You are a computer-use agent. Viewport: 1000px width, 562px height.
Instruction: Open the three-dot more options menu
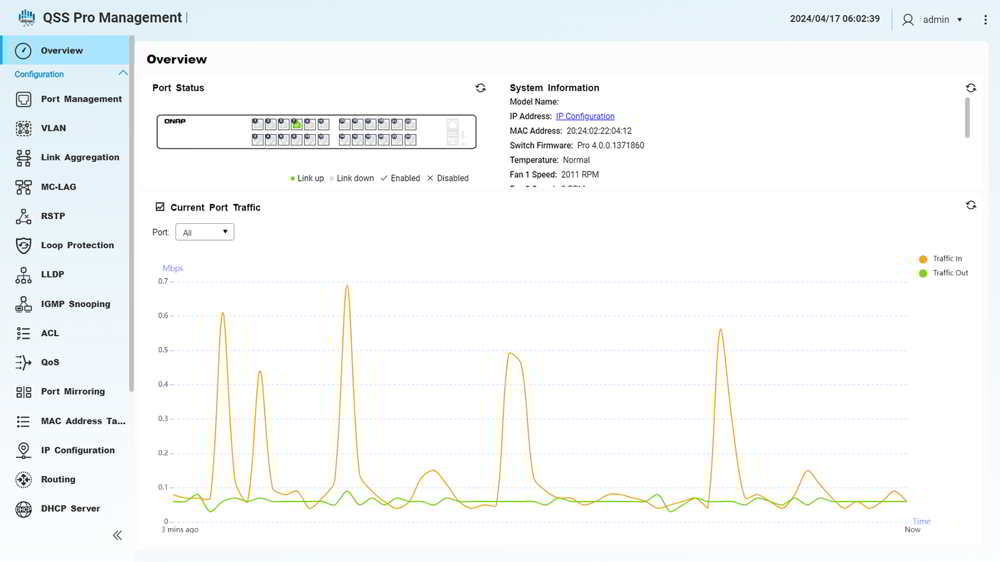coord(986,19)
